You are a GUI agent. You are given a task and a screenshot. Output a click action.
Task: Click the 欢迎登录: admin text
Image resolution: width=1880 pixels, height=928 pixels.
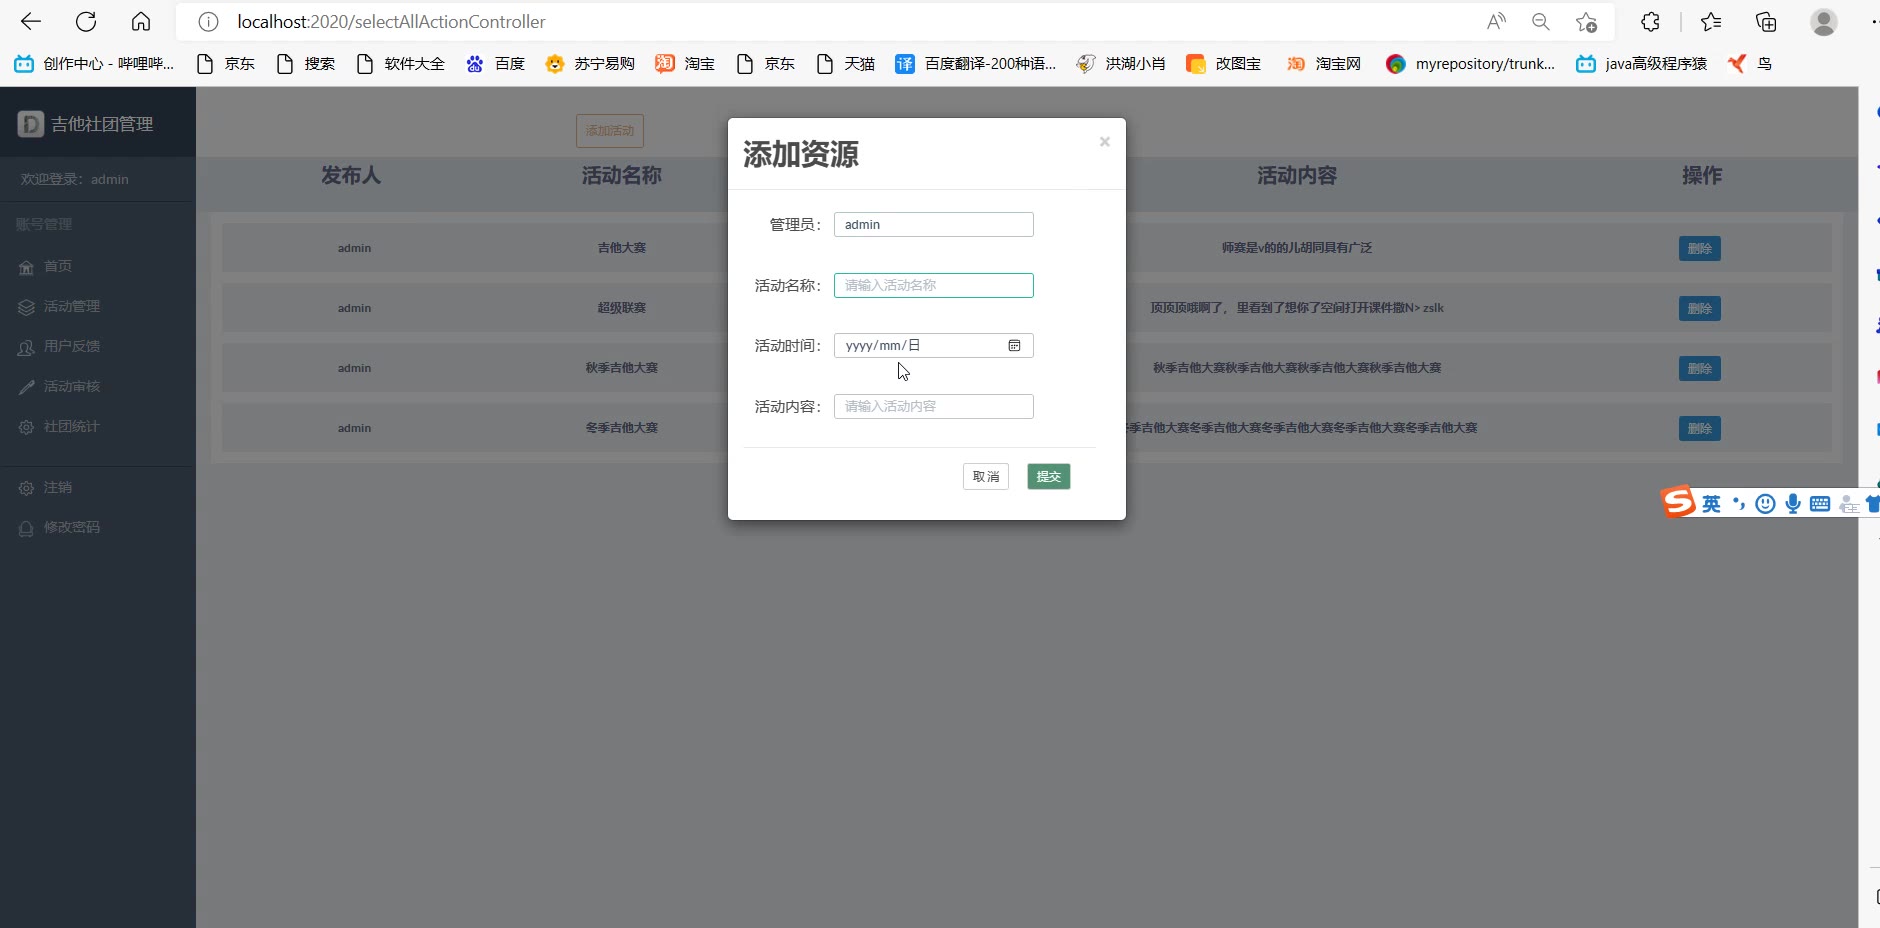[x=75, y=180]
